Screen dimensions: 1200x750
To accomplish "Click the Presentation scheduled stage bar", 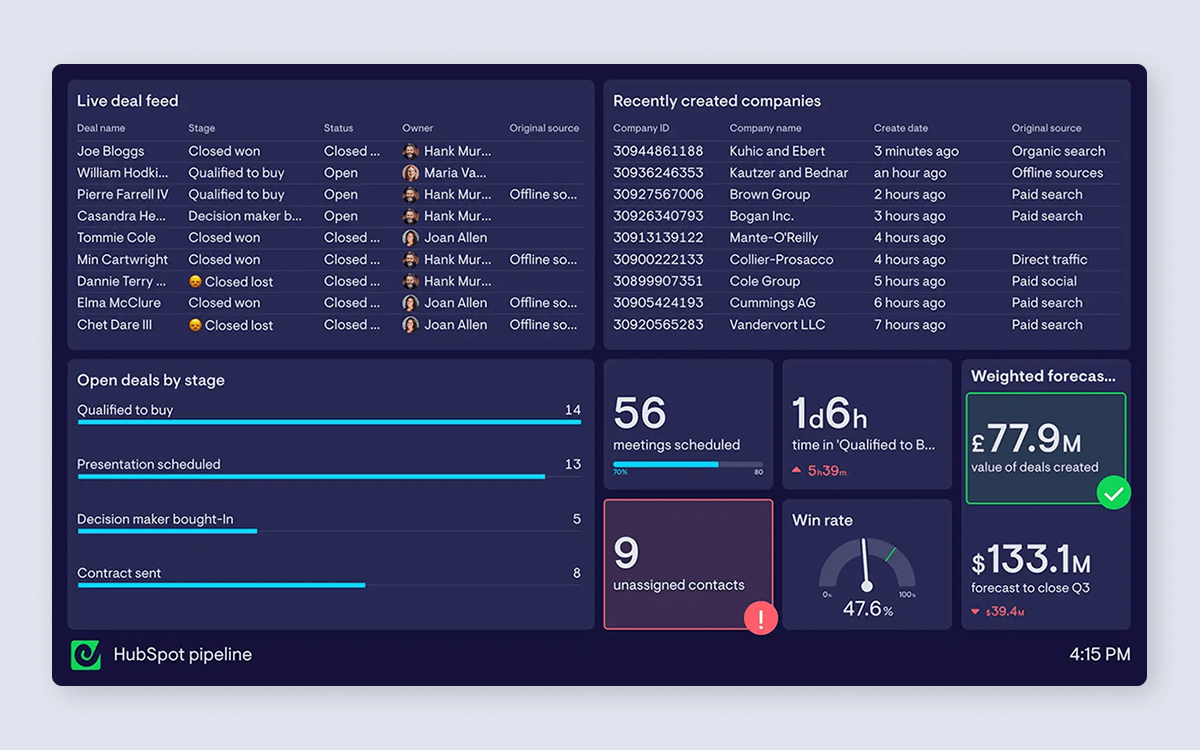I will coord(311,477).
